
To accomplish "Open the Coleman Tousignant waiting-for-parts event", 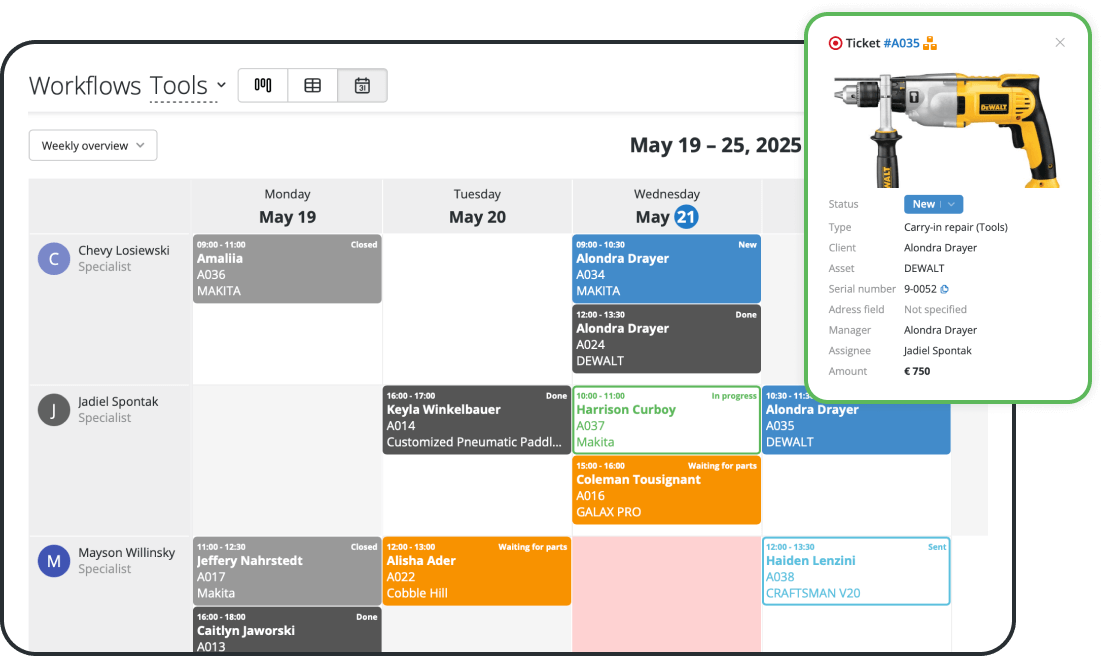I will (x=666, y=490).
